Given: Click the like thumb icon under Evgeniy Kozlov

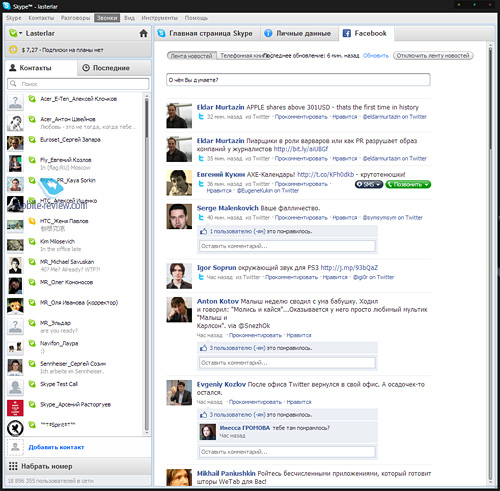Looking at the screenshot, I should coord(203,415).
